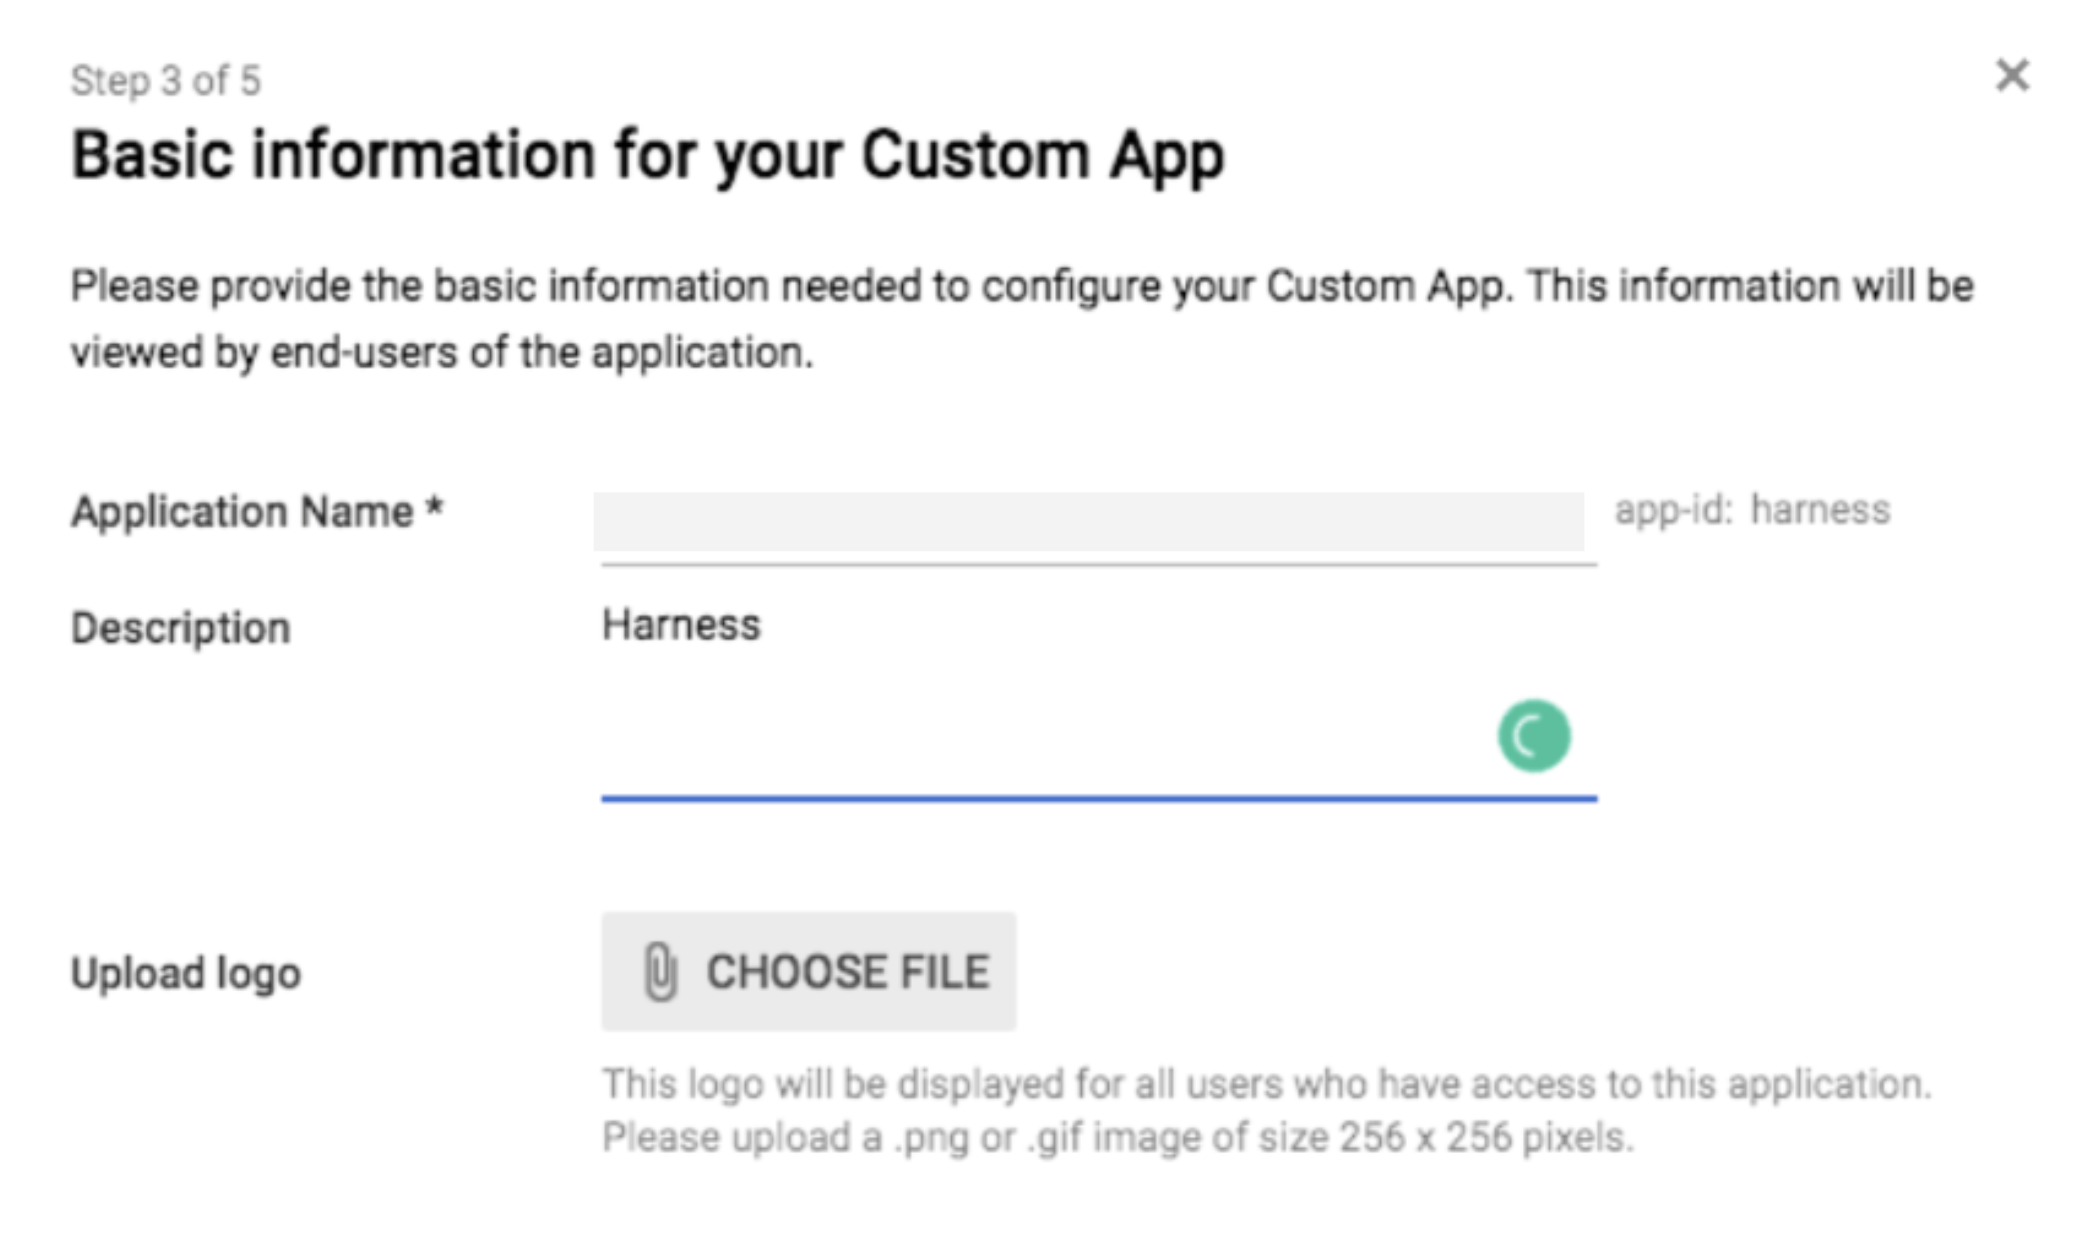Open the green Grammarly icon in Description
The image size is (2085, 1251).
(x=1534, y=736)
